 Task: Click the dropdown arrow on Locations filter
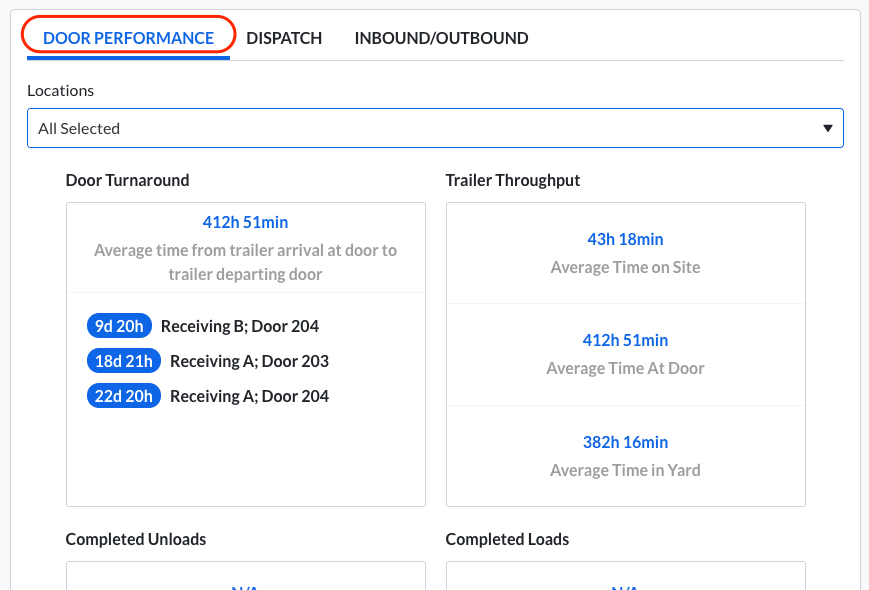(828, 128)
